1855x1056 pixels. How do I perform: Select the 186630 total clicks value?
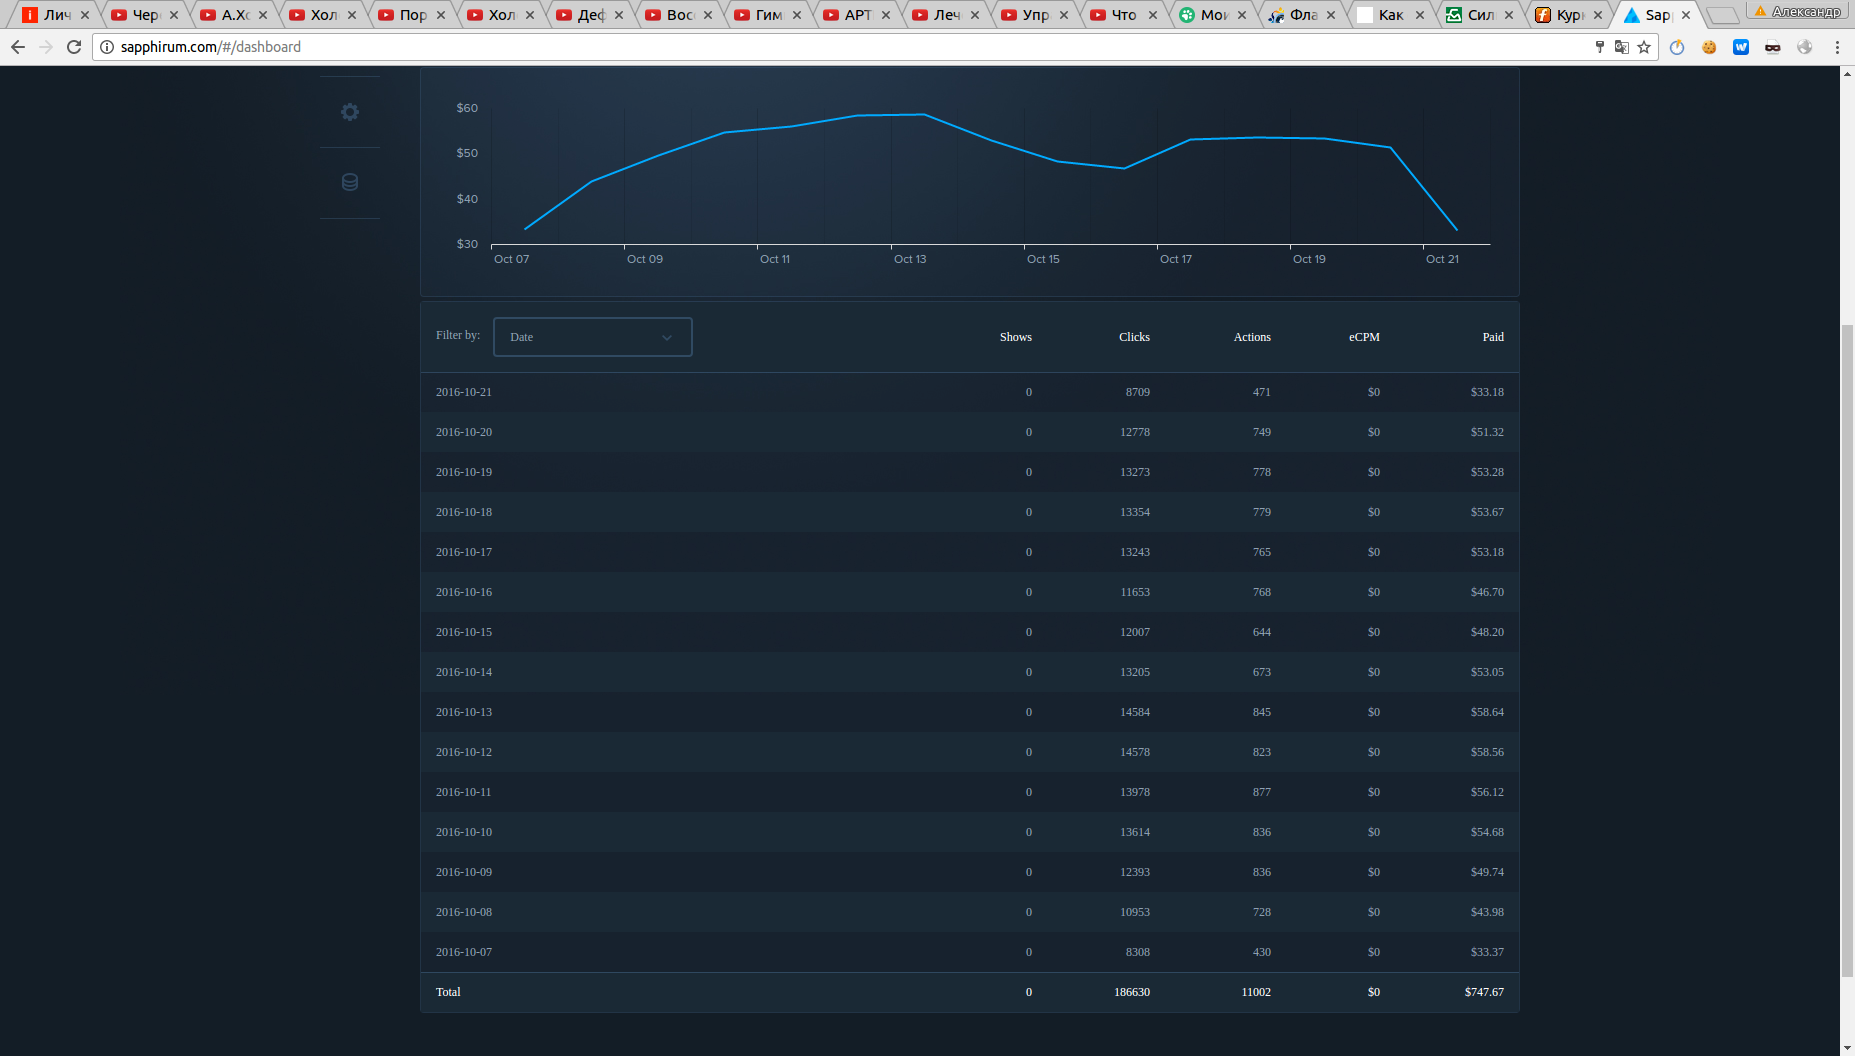coord(1132,992)
